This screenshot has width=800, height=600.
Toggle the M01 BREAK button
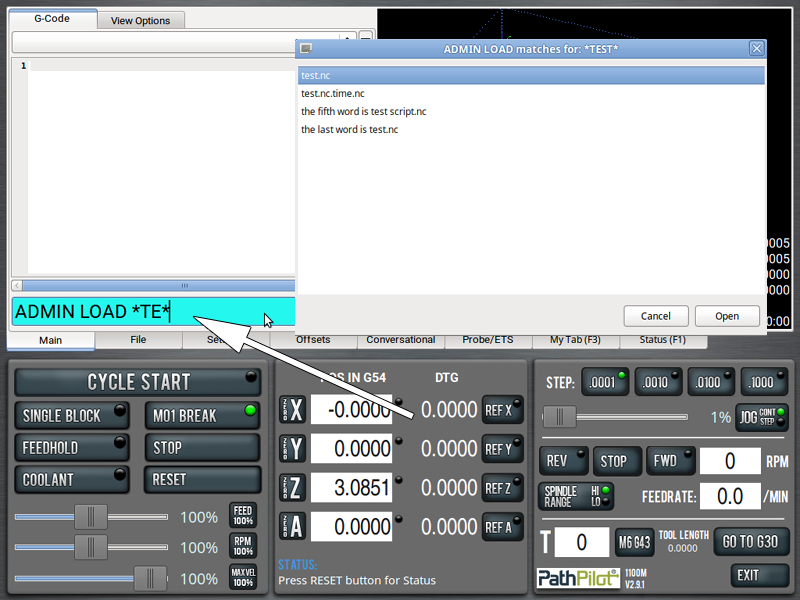[x=202, y=415]
